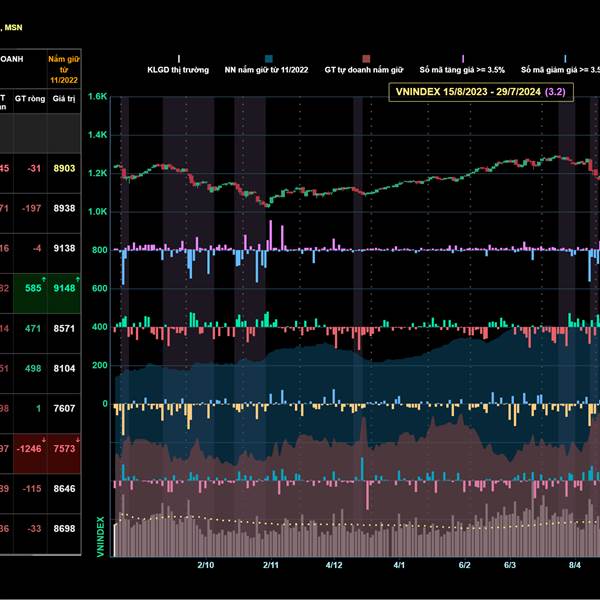Click the white KLGD thị trường legend marker
The image size is (600, 600).
tap(179, 59)
